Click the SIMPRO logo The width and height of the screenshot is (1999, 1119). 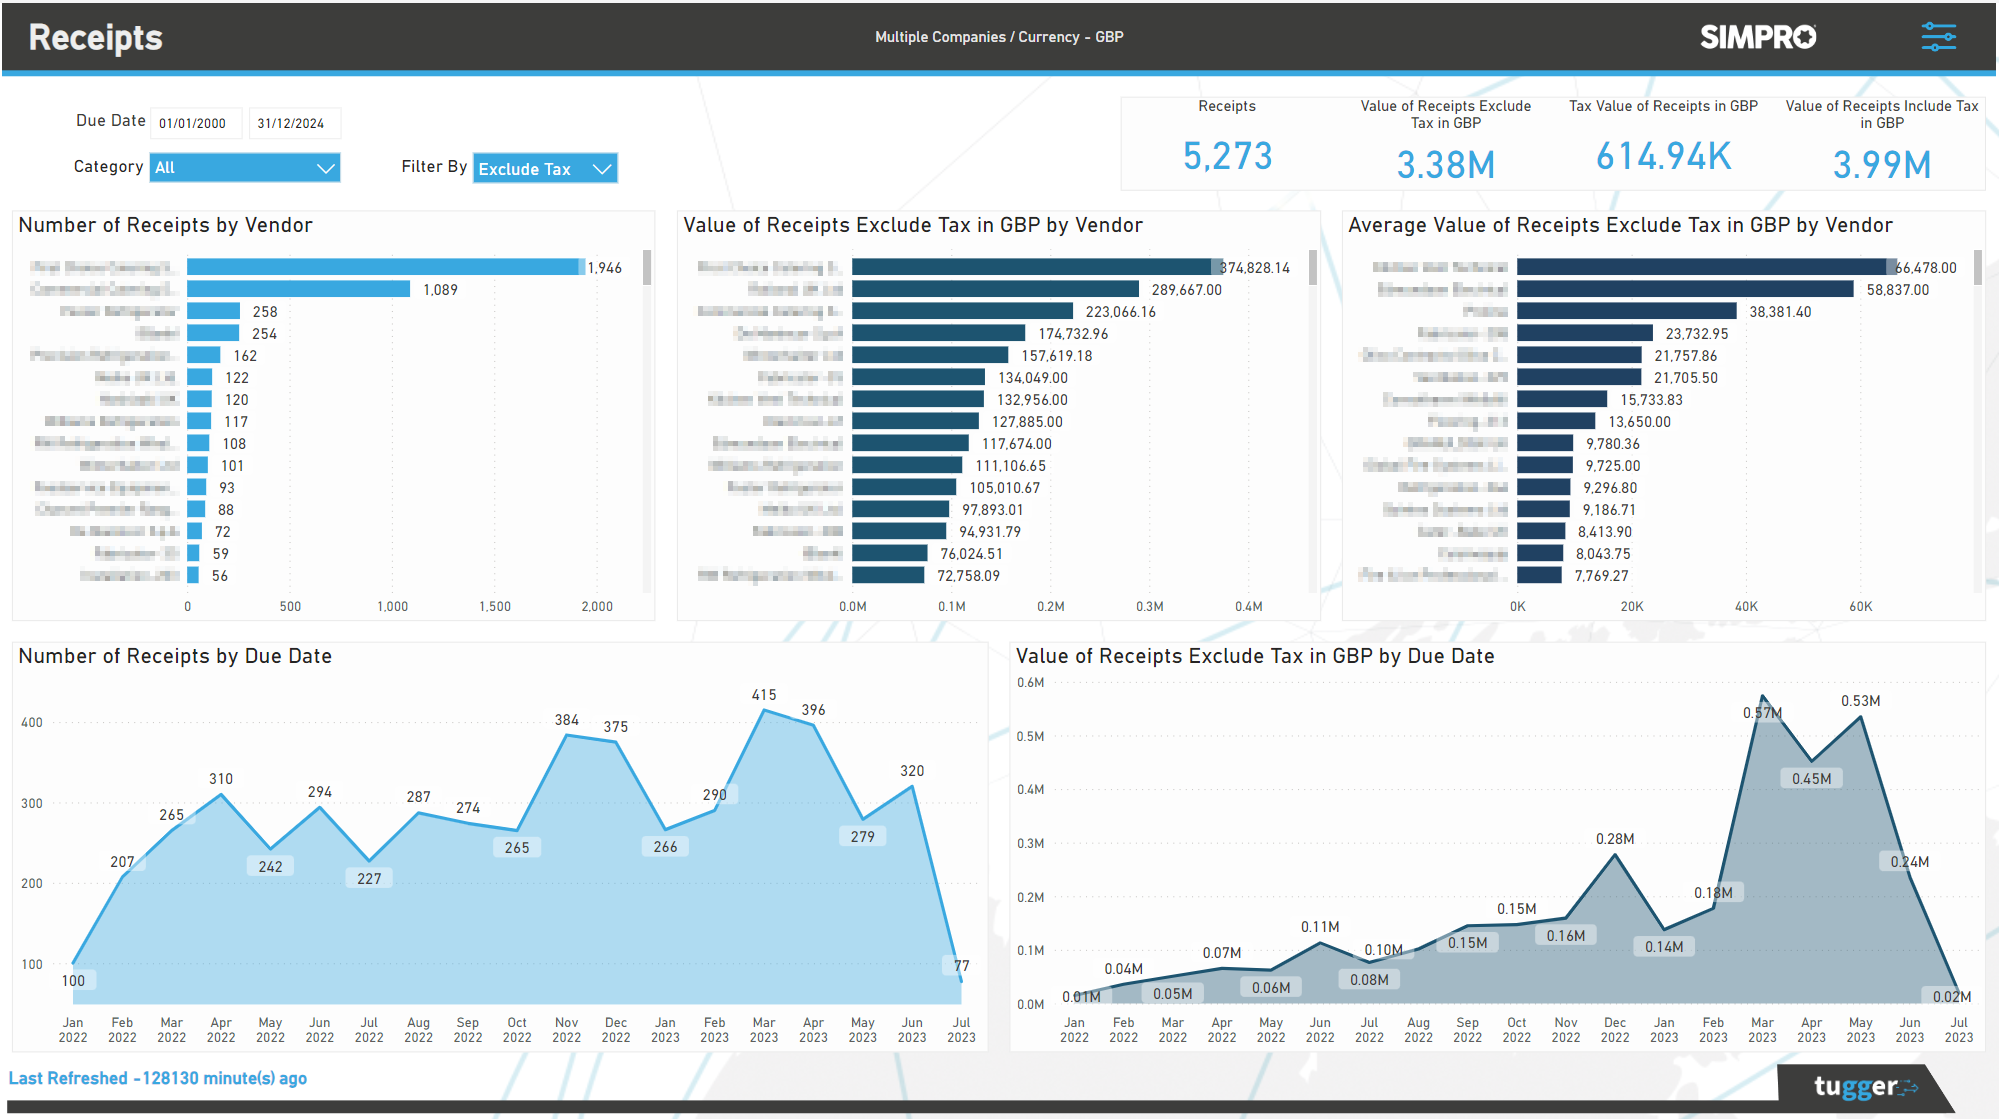(x=1758, y=37)
